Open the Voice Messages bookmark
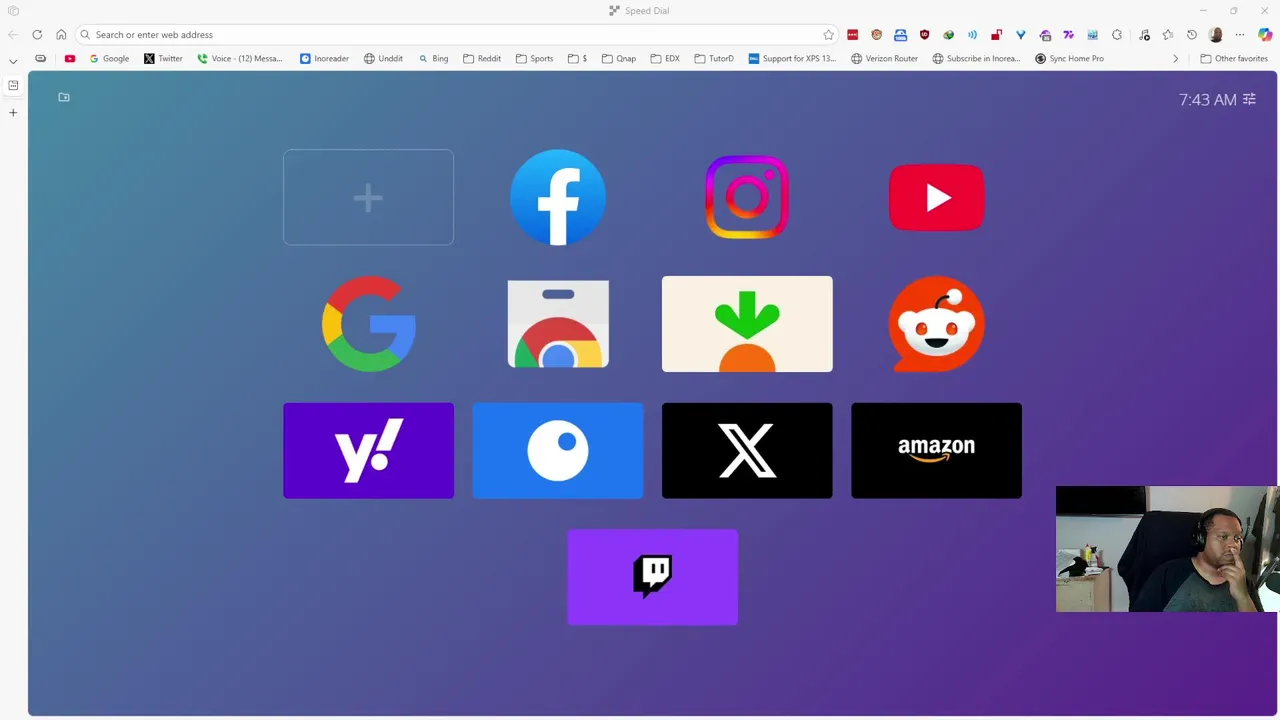Image resolution: width=1280 pixels, height=720 pixels. click(240, 59)
